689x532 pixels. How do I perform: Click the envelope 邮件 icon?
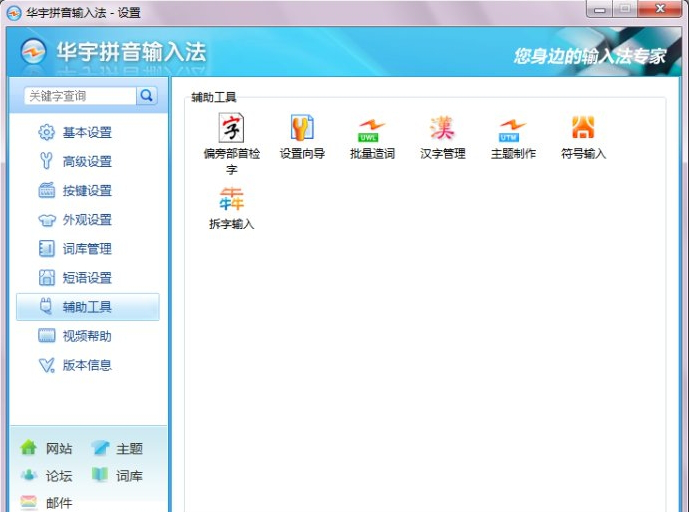pos(29,502)
